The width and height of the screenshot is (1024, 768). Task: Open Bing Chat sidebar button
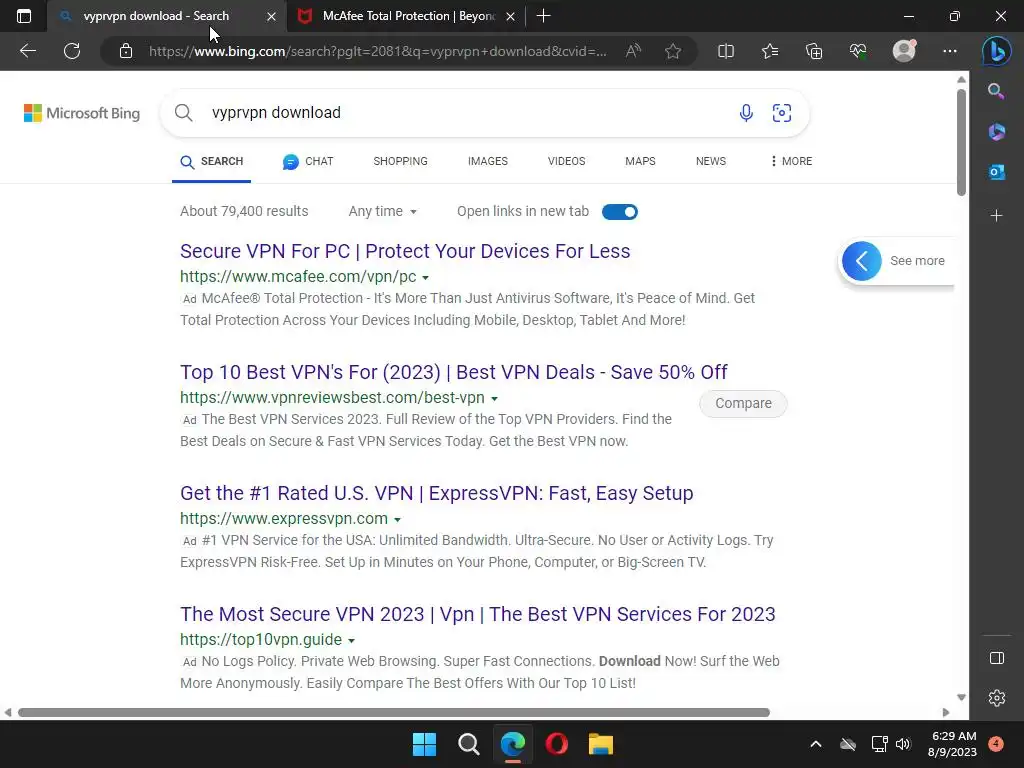coord(996,51)
